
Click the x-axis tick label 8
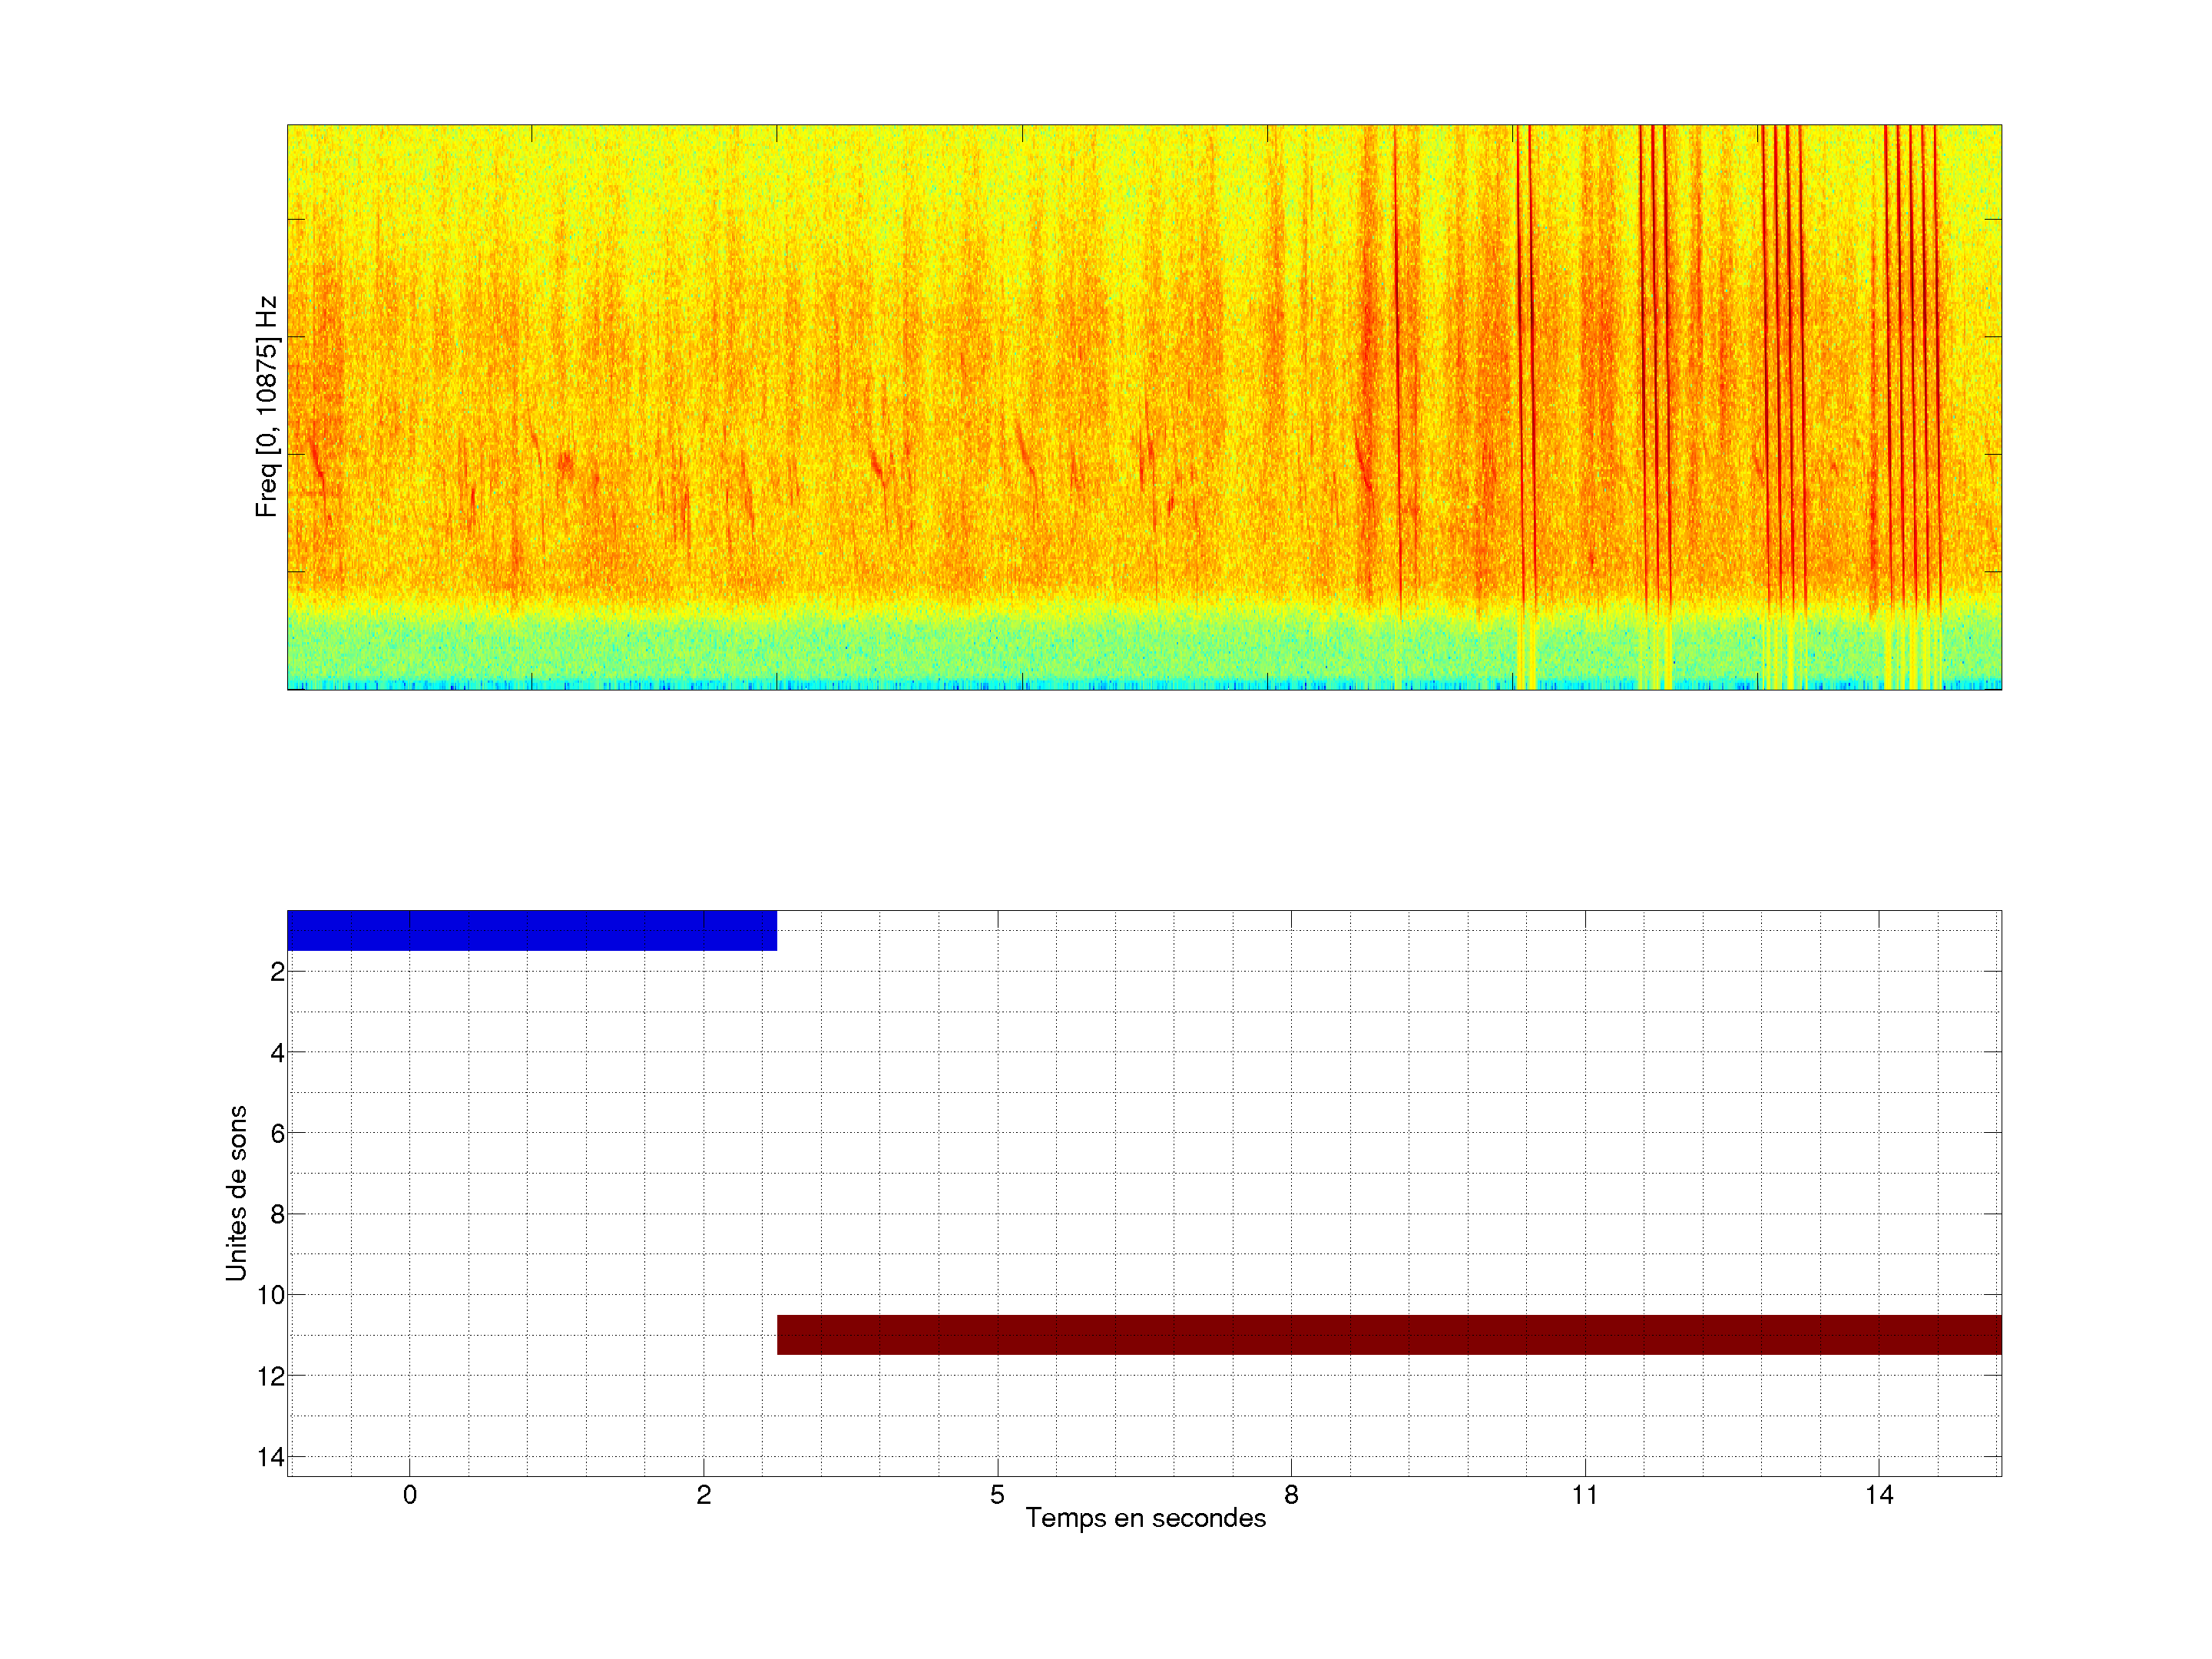tap(1291, 1495)
